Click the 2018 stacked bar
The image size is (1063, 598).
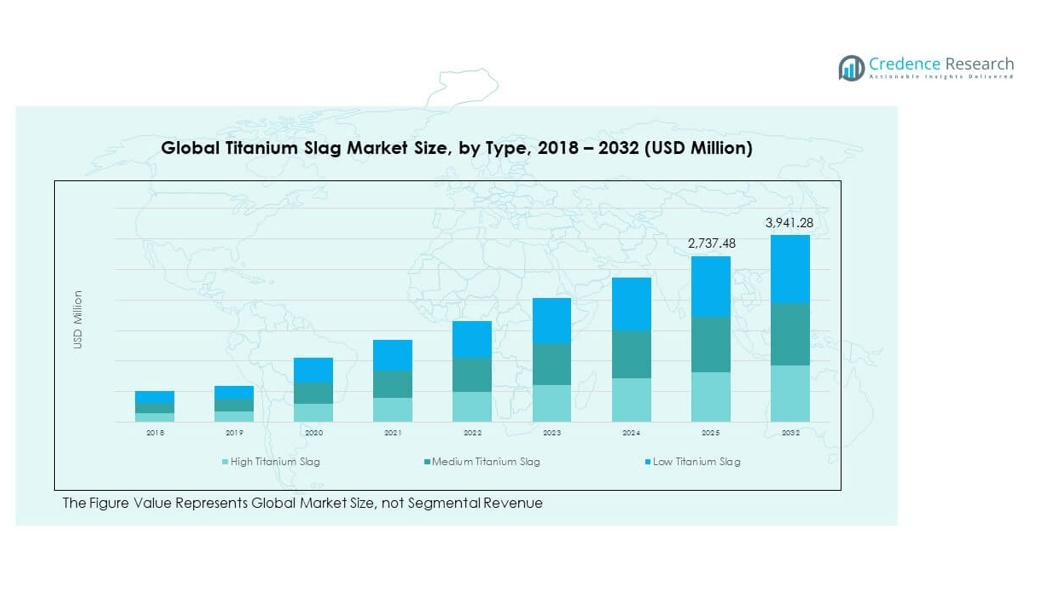point(155,406)
